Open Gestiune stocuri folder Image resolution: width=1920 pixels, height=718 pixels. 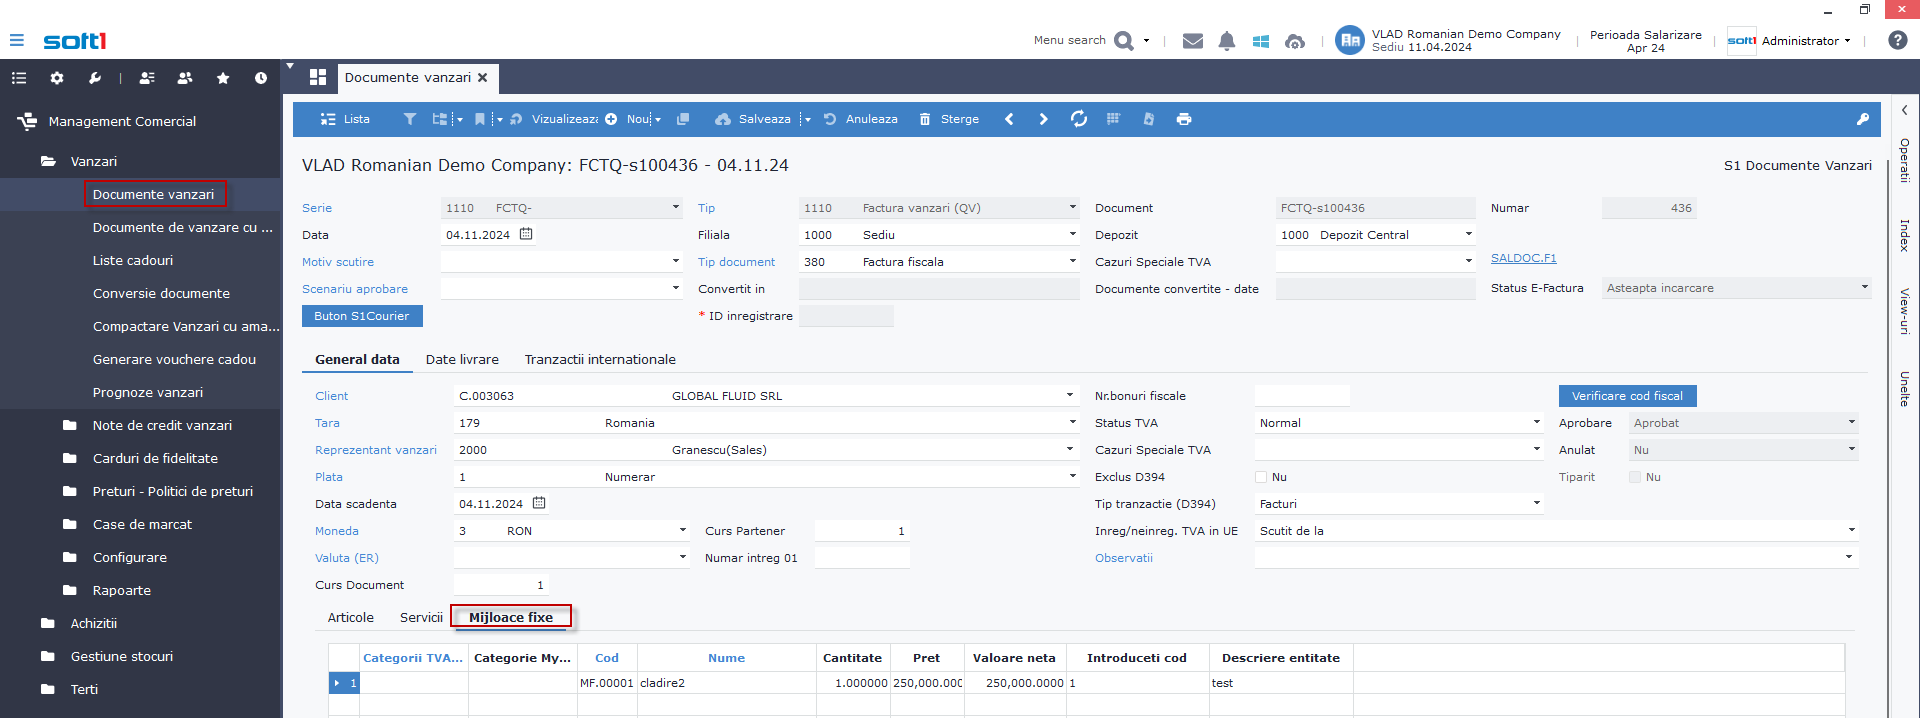122,656
